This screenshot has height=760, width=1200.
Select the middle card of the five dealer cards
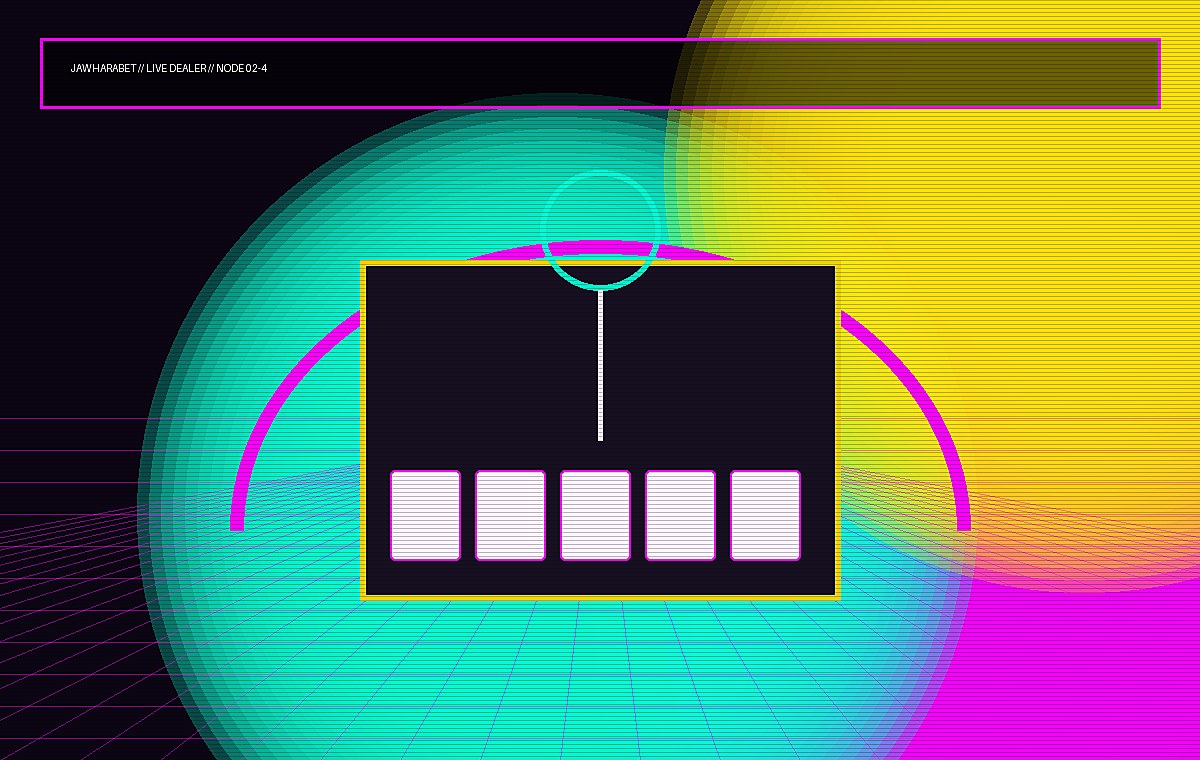point(595,515)
